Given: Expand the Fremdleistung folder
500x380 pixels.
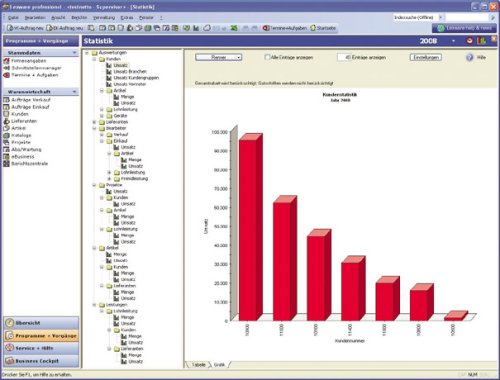Looking at the screenshot, I should click(x=109, y=179).
